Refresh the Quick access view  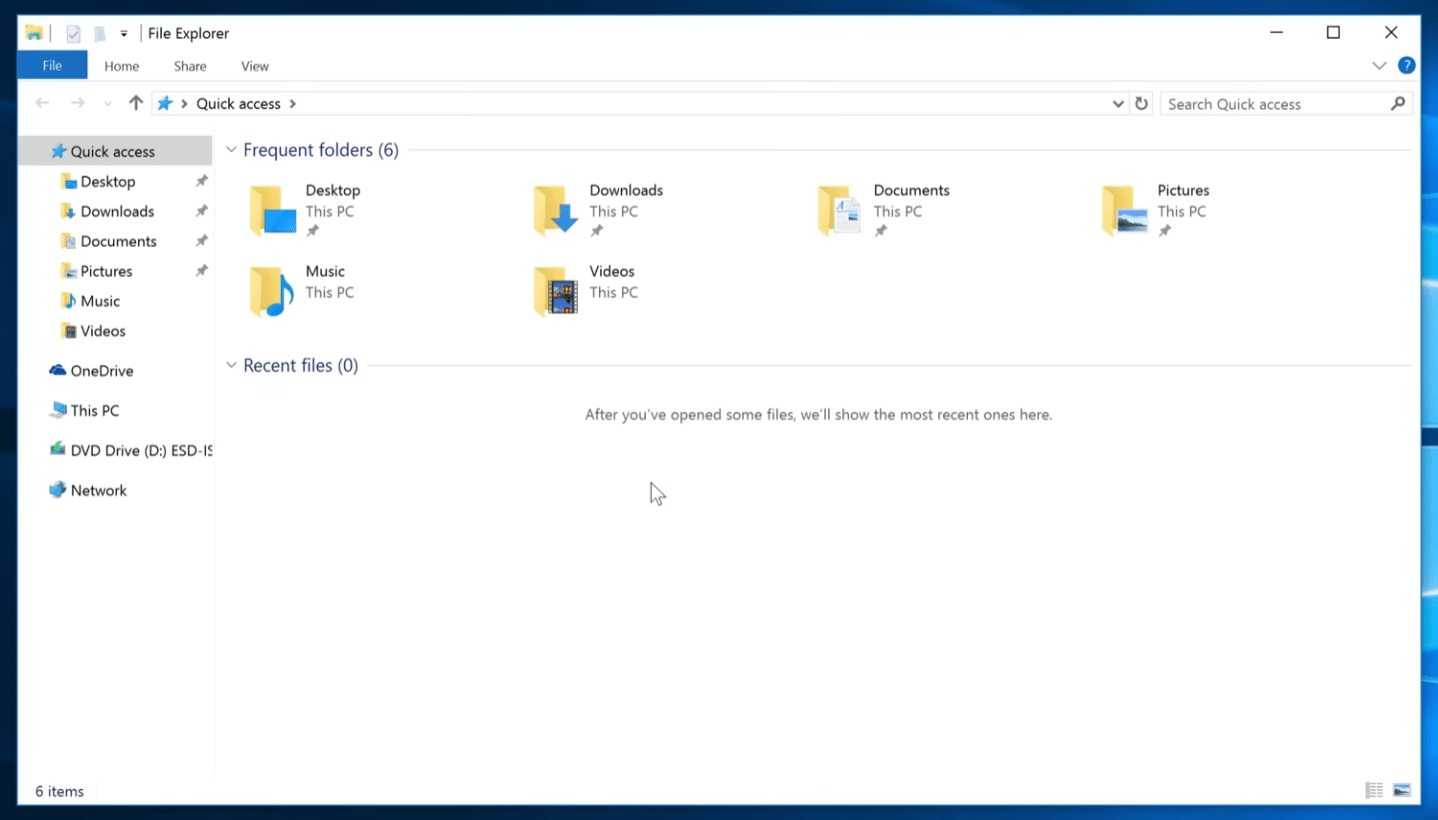1142,104
